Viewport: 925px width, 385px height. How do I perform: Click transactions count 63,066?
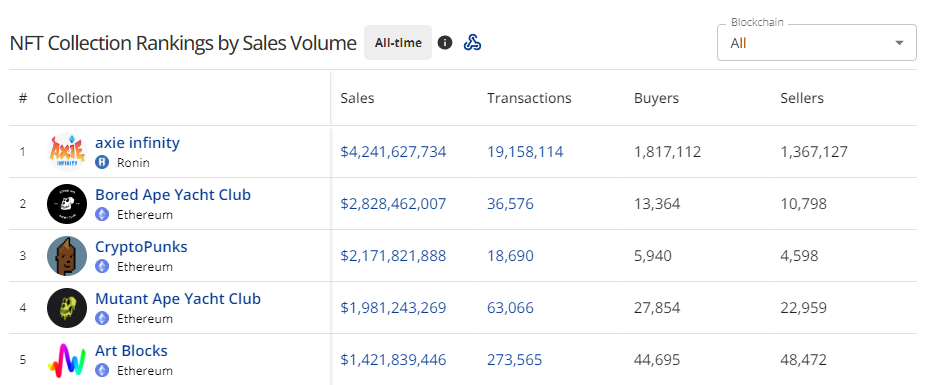click(x=510, y=308)
